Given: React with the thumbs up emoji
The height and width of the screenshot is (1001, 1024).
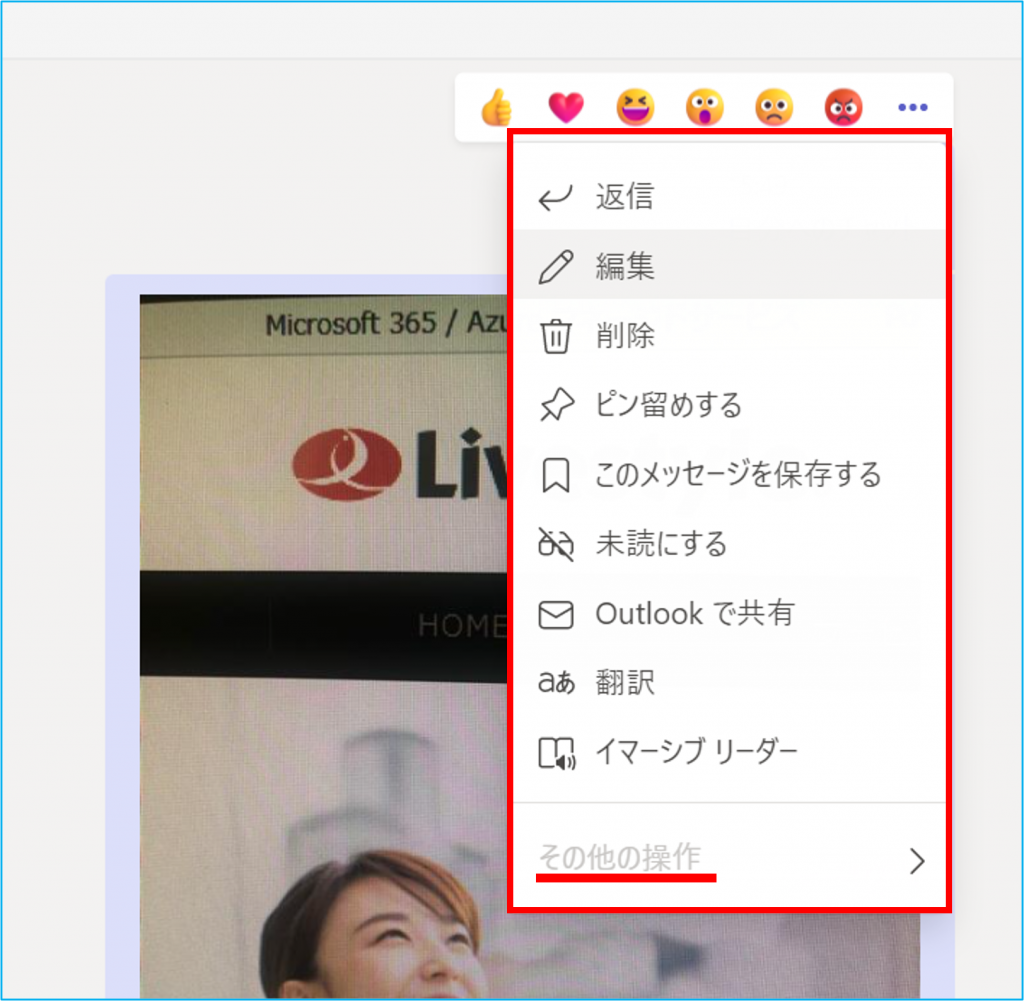Looking at the screenshot, I should tap(497, 107).
